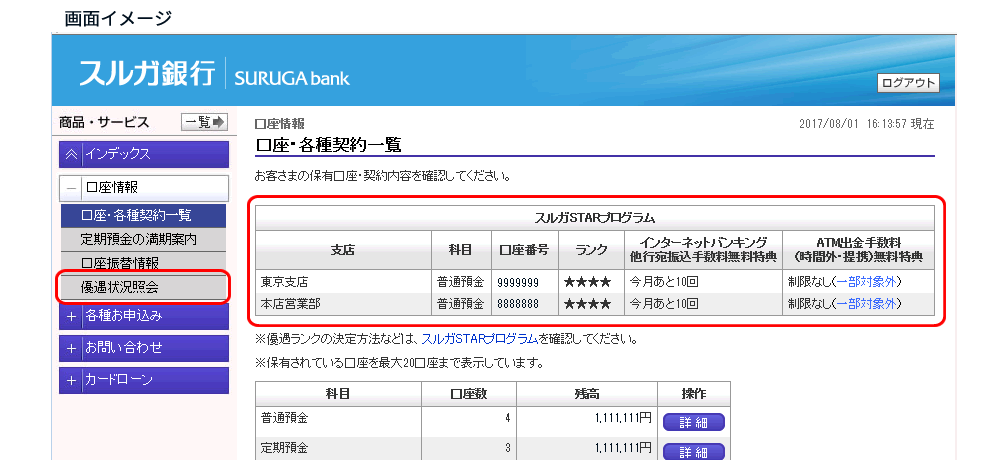Click the スルガSTARプログラム table title
Viewport: 1008px width, 460px height.
tap(595, 218)
